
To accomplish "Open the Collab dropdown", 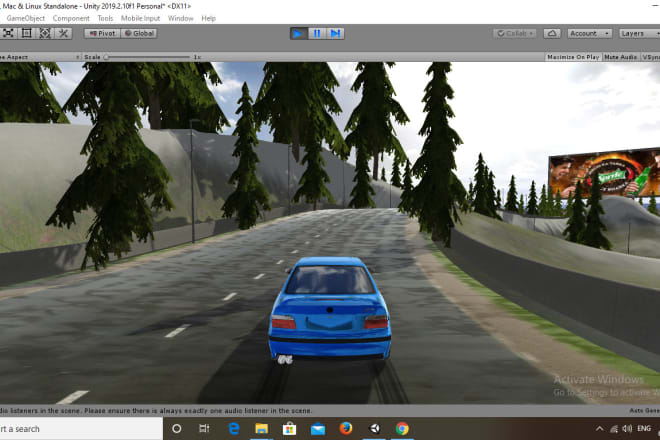I will tap(515, 33).
